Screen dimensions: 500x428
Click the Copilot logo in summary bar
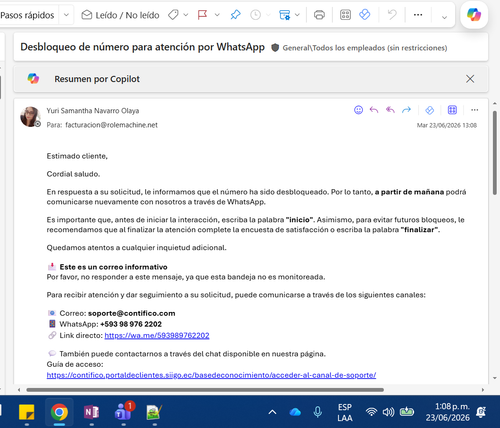pos(33,79)
